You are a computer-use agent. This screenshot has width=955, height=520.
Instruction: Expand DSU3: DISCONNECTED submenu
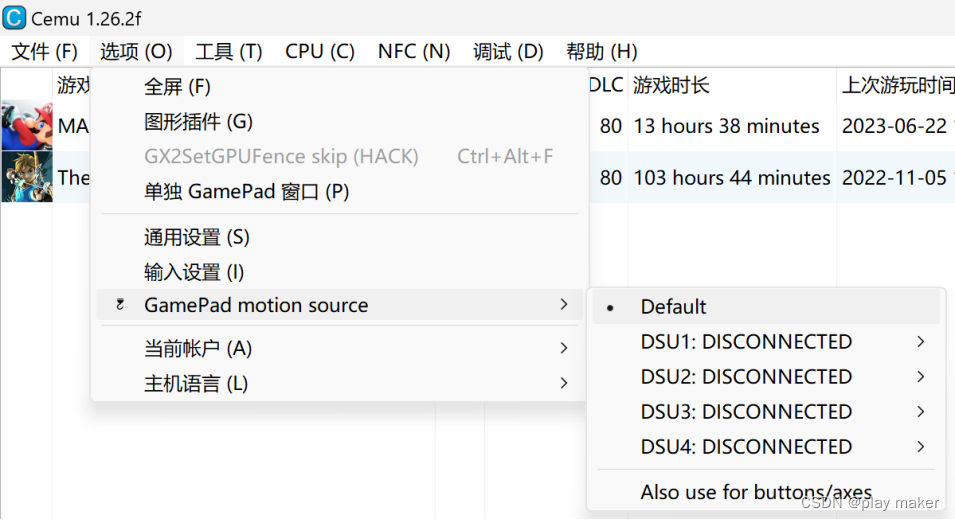pos(766,412)
